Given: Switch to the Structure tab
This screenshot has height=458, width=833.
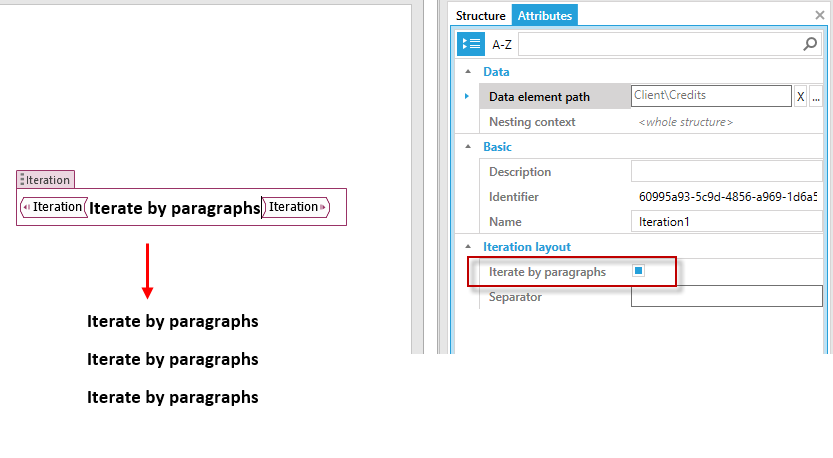Looking at the screenshot, I should [x=480, y=16].
